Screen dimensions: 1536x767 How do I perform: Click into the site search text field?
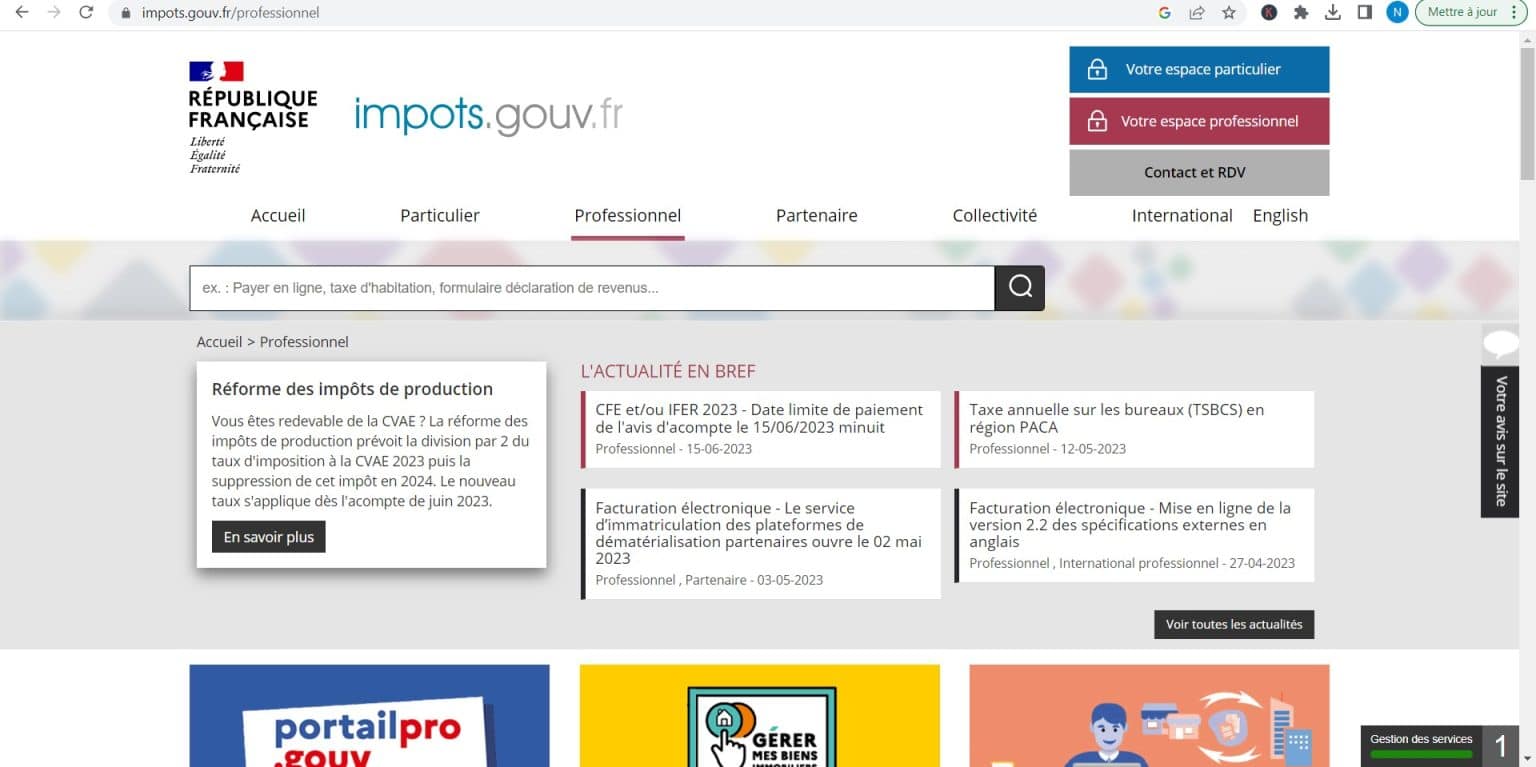coord(591,288)
